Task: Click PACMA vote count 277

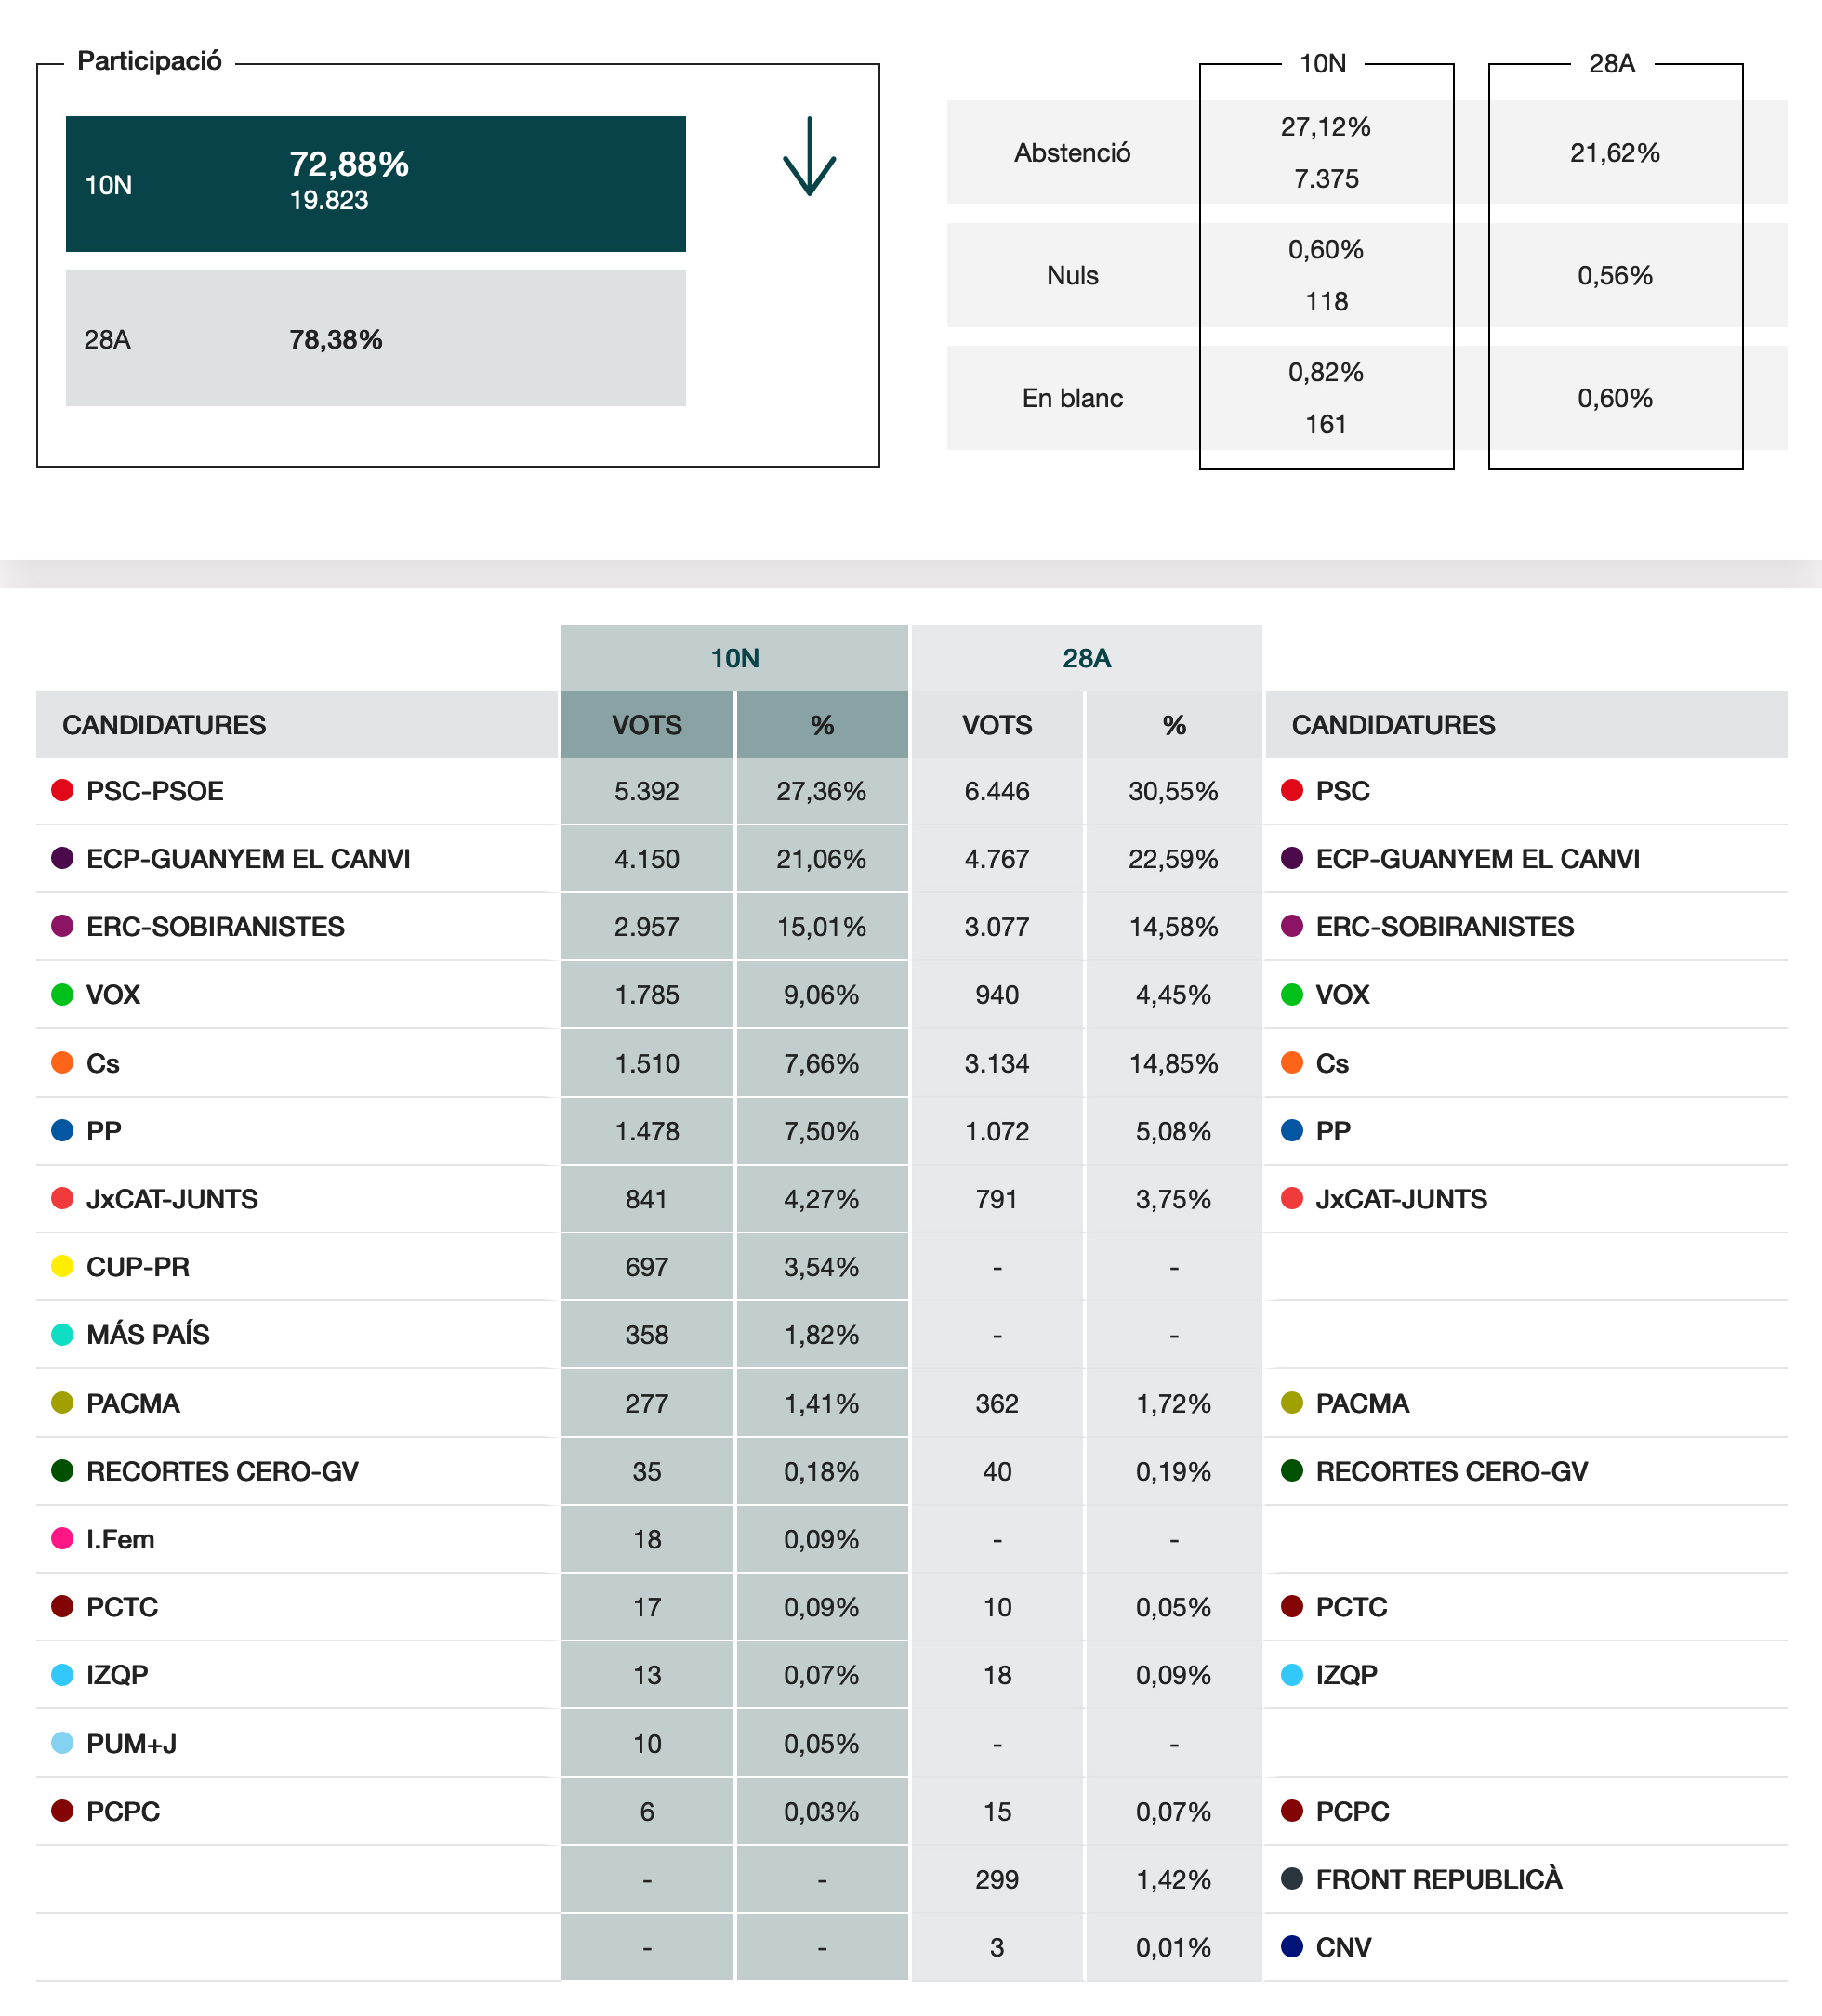Action: pos(647,1403)
